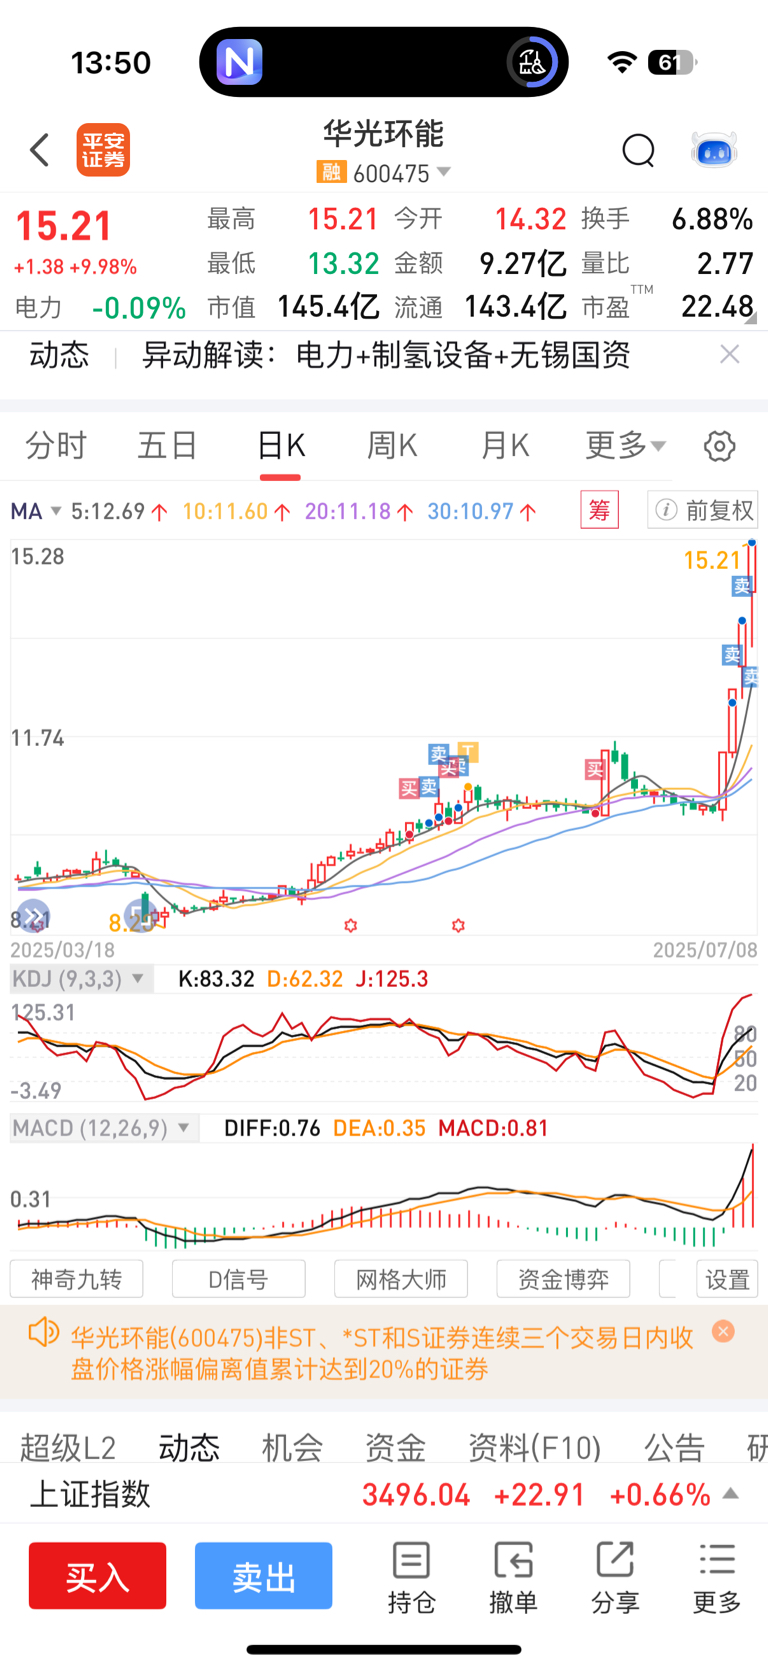Tap the 电力 sector -0.09% link
Image resolution: width=768 pixels, height=1670 pixels.
click(100, 307)
